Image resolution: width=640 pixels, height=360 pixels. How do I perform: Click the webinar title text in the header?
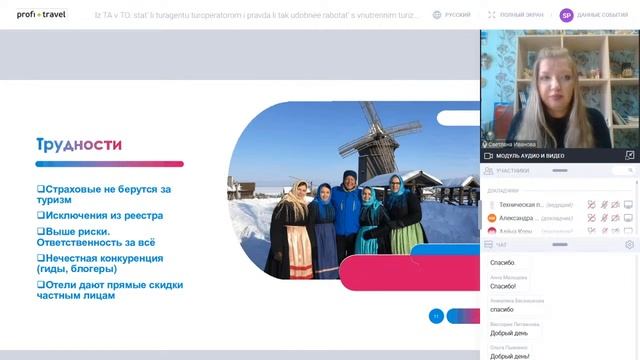pos(256,15)
